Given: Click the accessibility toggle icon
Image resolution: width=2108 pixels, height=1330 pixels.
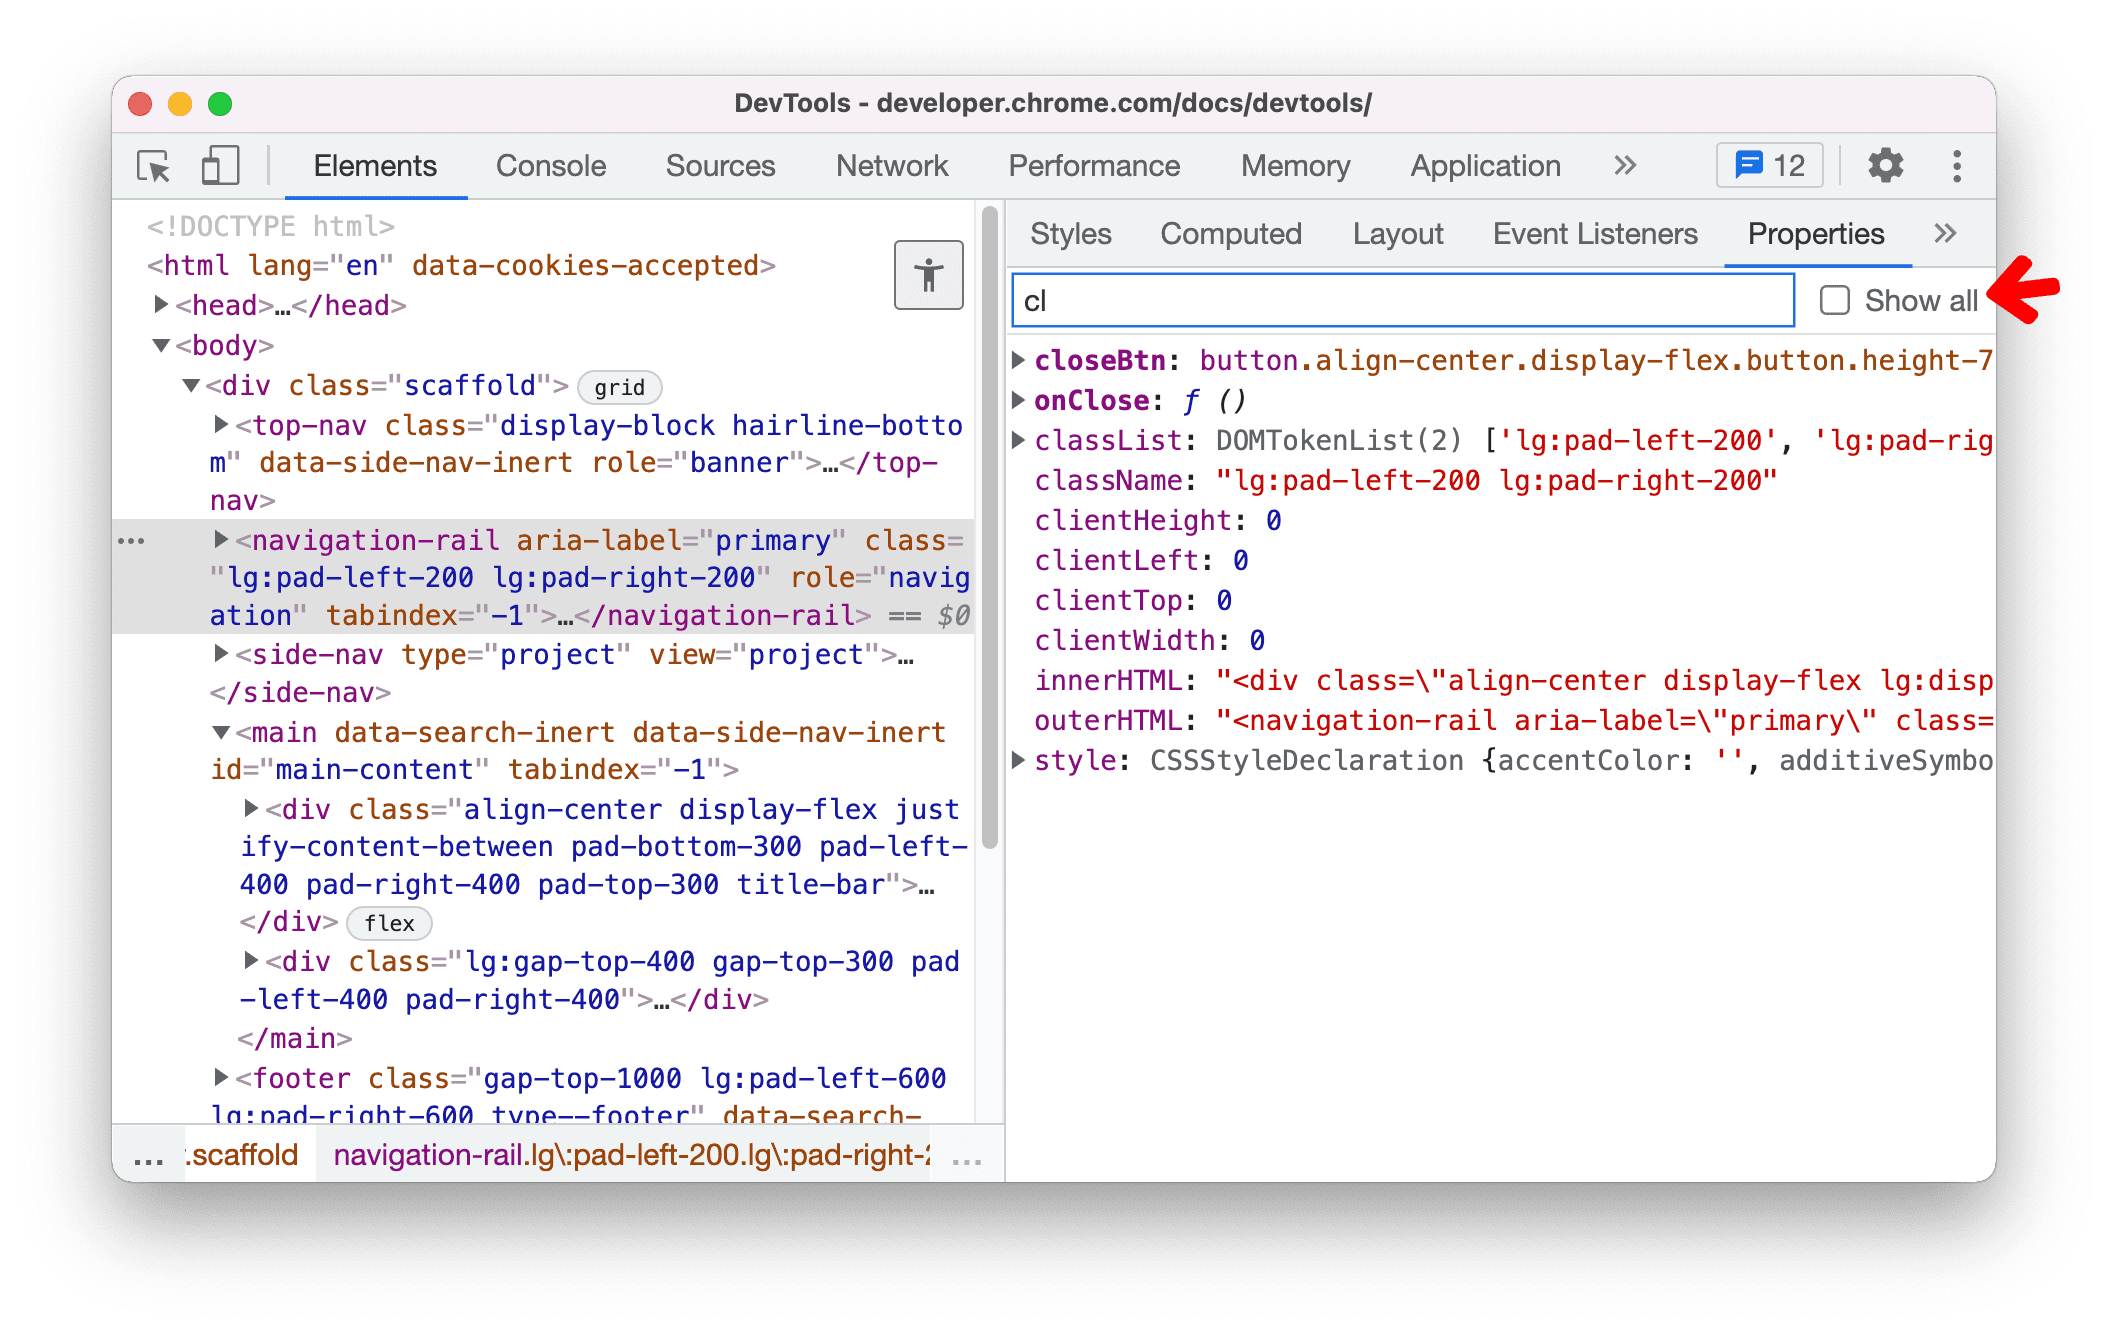Looking at the screenshot, I should (927, 277).
